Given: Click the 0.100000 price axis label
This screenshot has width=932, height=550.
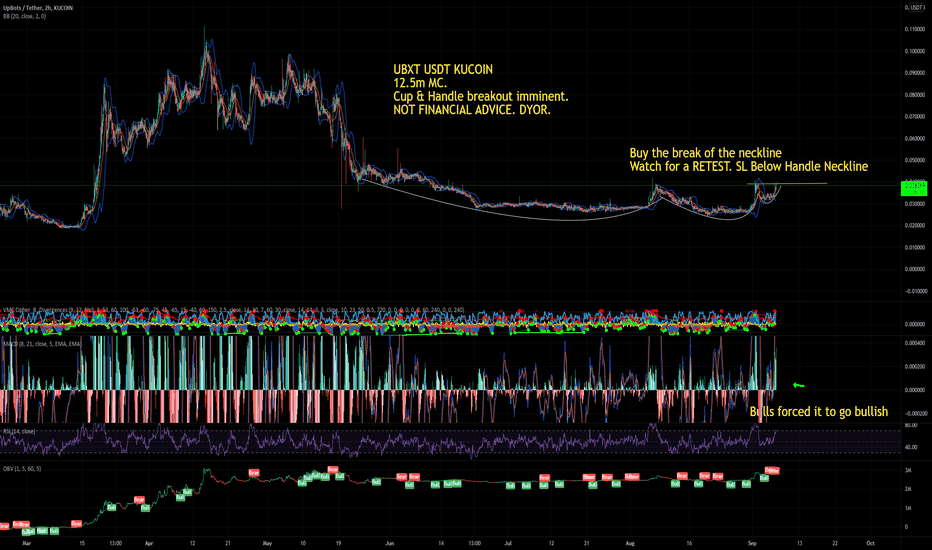Looking at the screenshot, I should [915, 51].
